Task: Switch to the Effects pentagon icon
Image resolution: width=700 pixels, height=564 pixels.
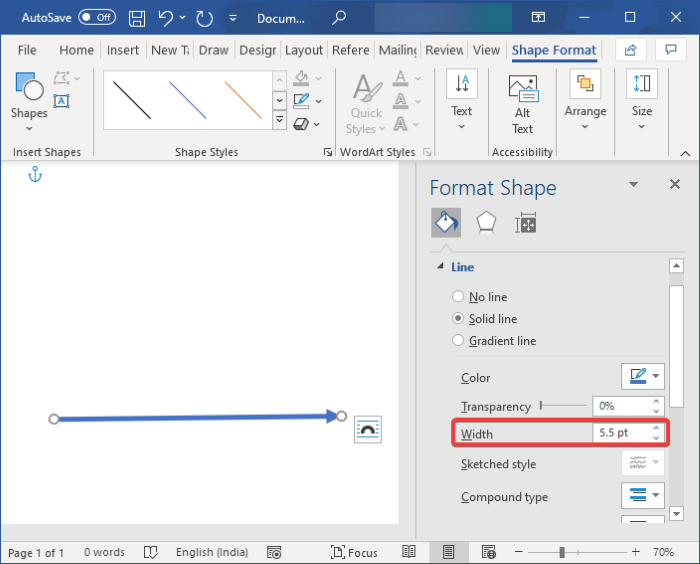Action: tap(486, 222)
